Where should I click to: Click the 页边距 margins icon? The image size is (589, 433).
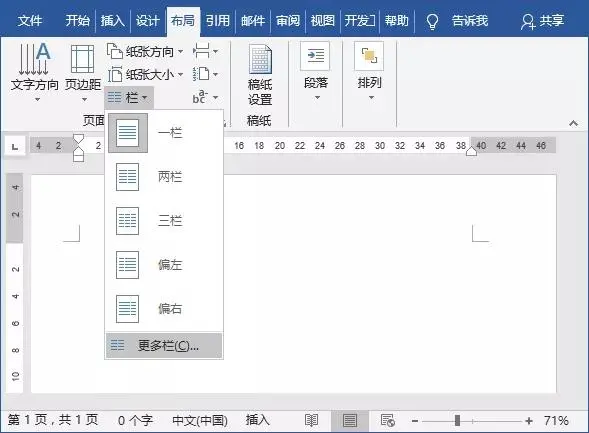pos(83,59)
